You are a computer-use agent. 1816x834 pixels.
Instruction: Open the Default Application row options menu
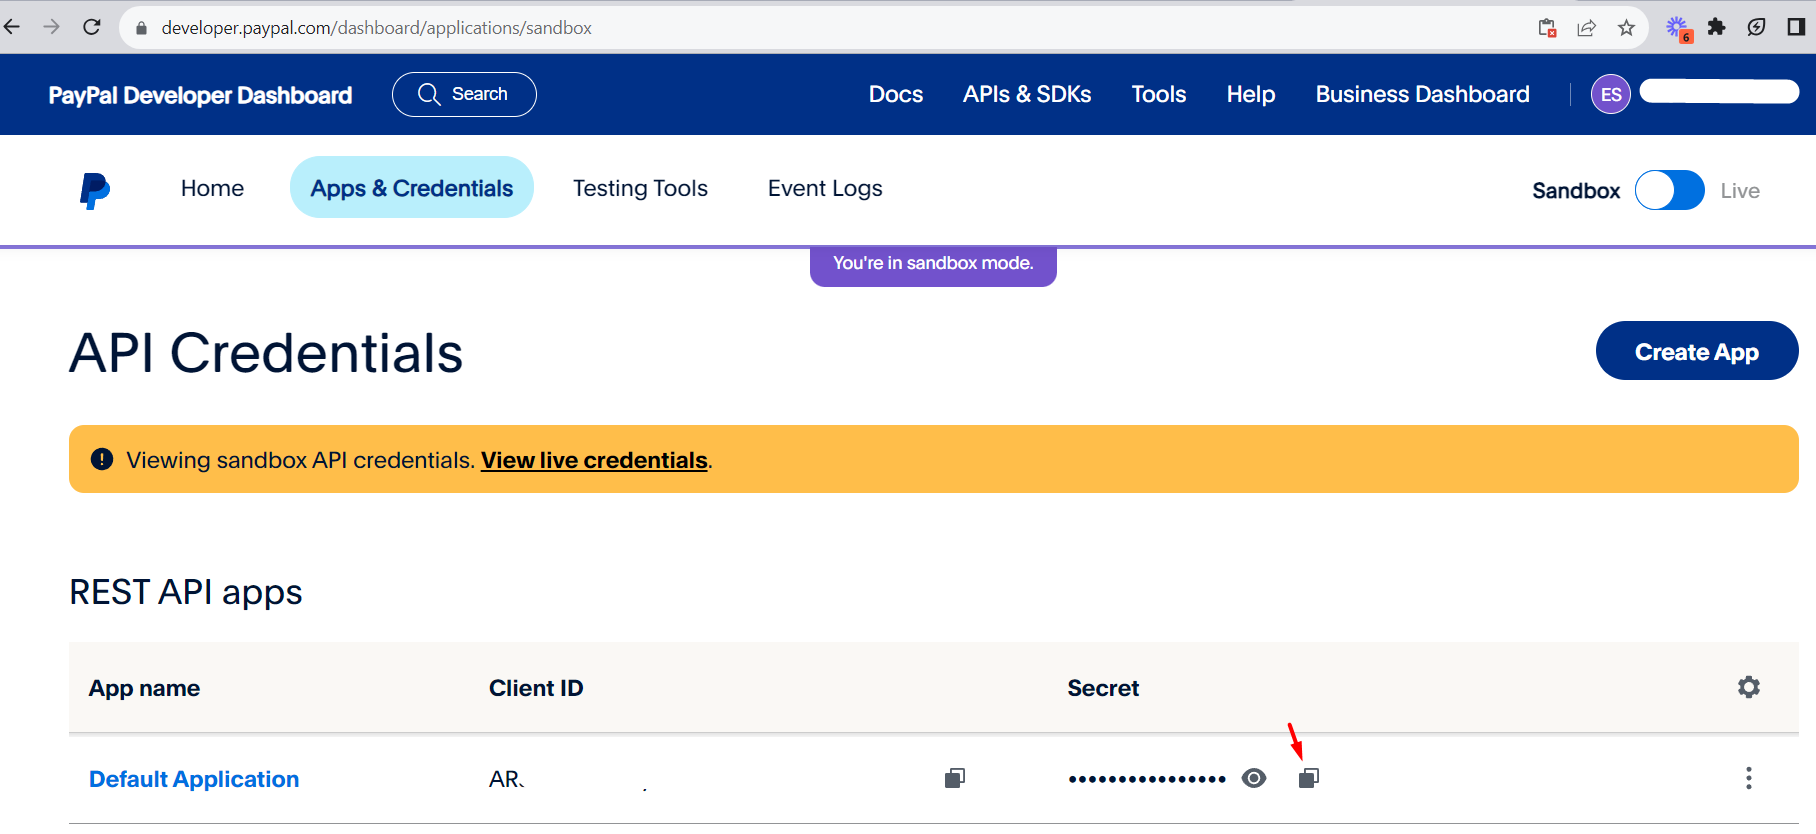pyautogui.click(x=1749, y=778)
